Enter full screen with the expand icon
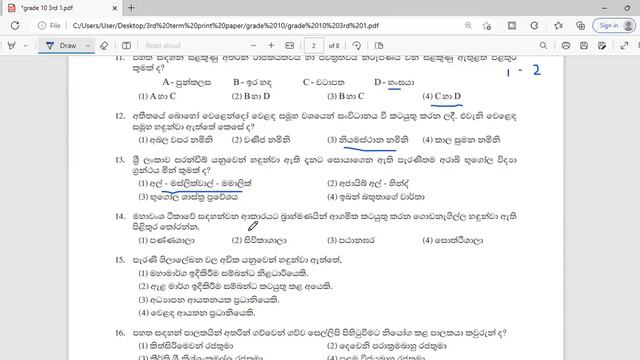640x360 pixels. coord(624,46)
